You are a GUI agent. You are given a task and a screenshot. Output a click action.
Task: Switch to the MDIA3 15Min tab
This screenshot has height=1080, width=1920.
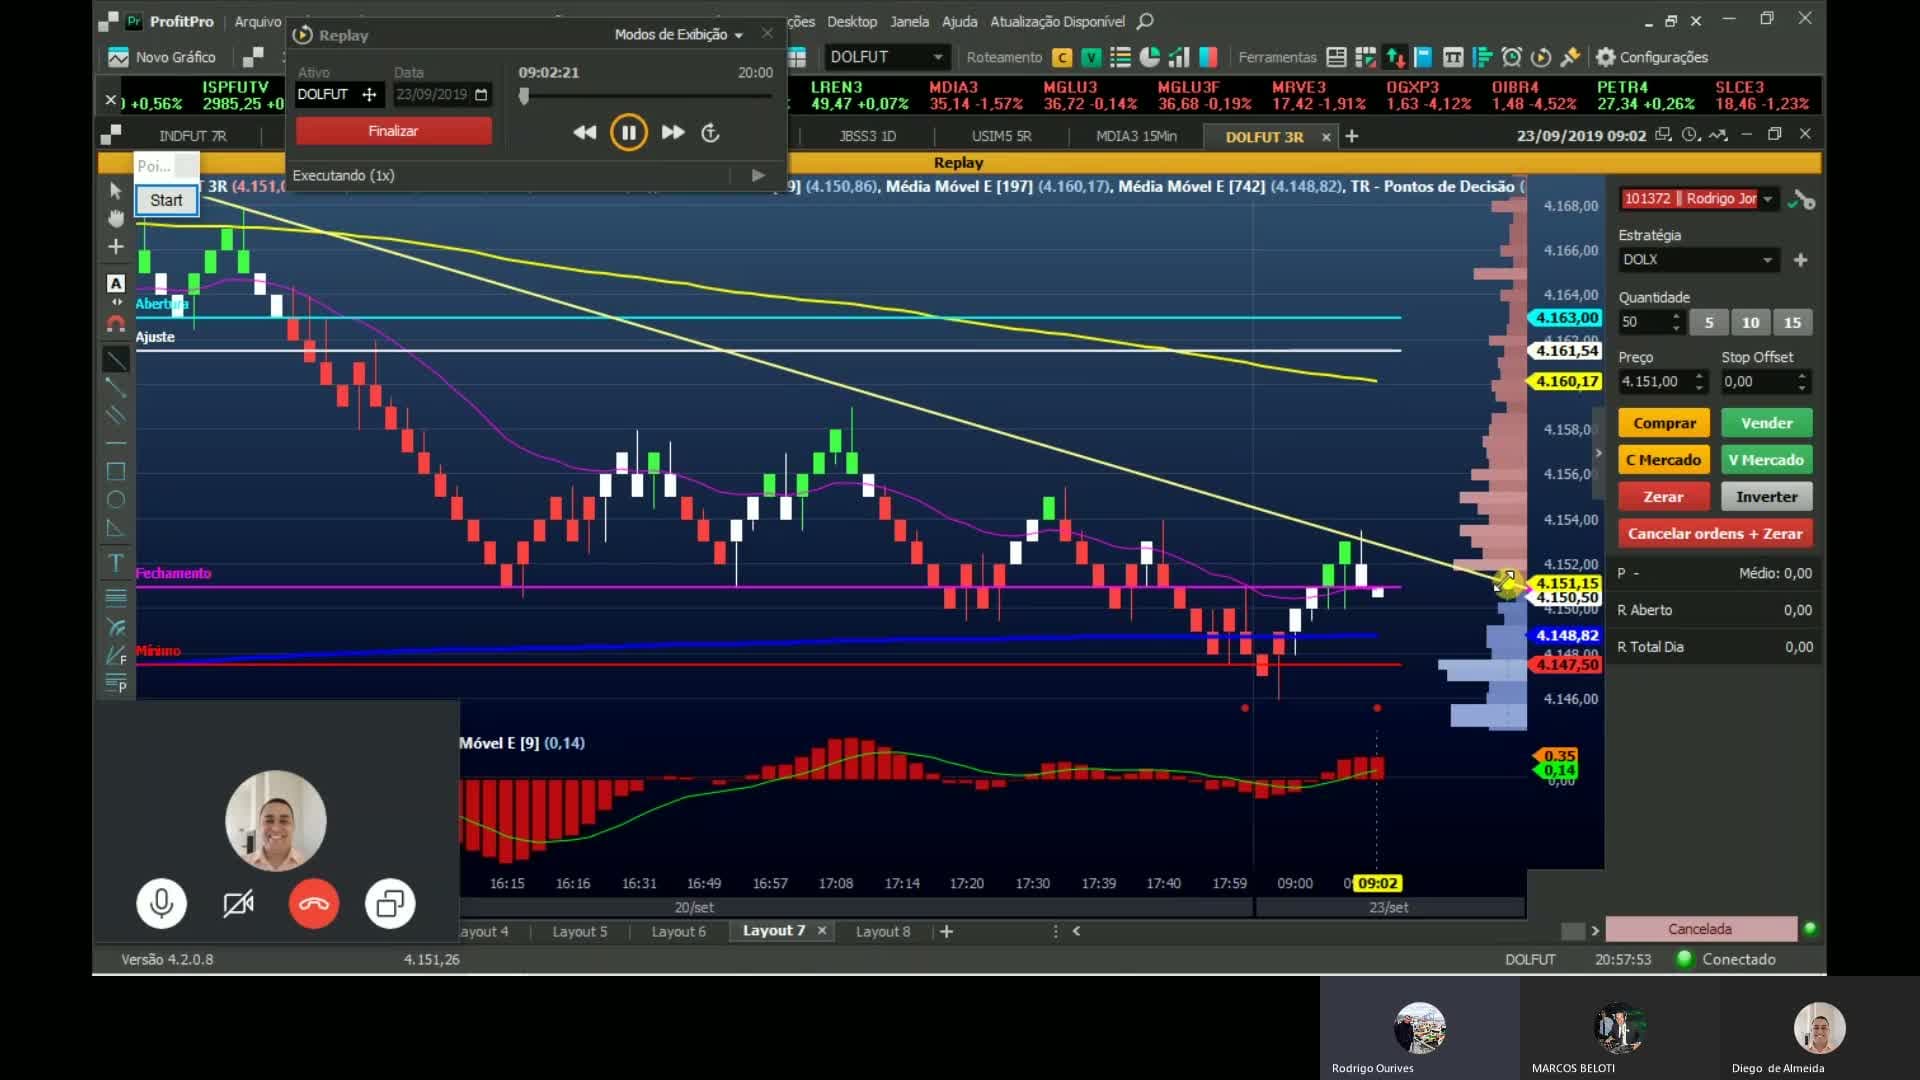[x=1136, y=136]
